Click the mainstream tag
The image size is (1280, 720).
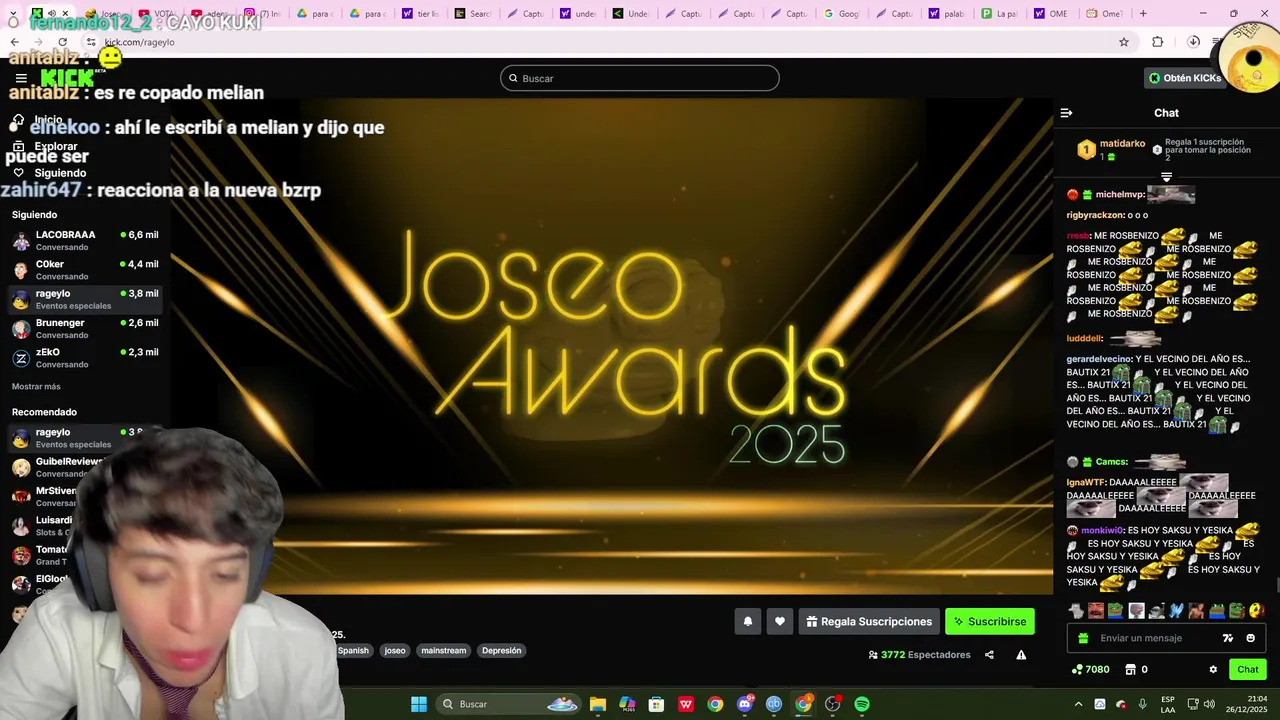tap(444, 650)
